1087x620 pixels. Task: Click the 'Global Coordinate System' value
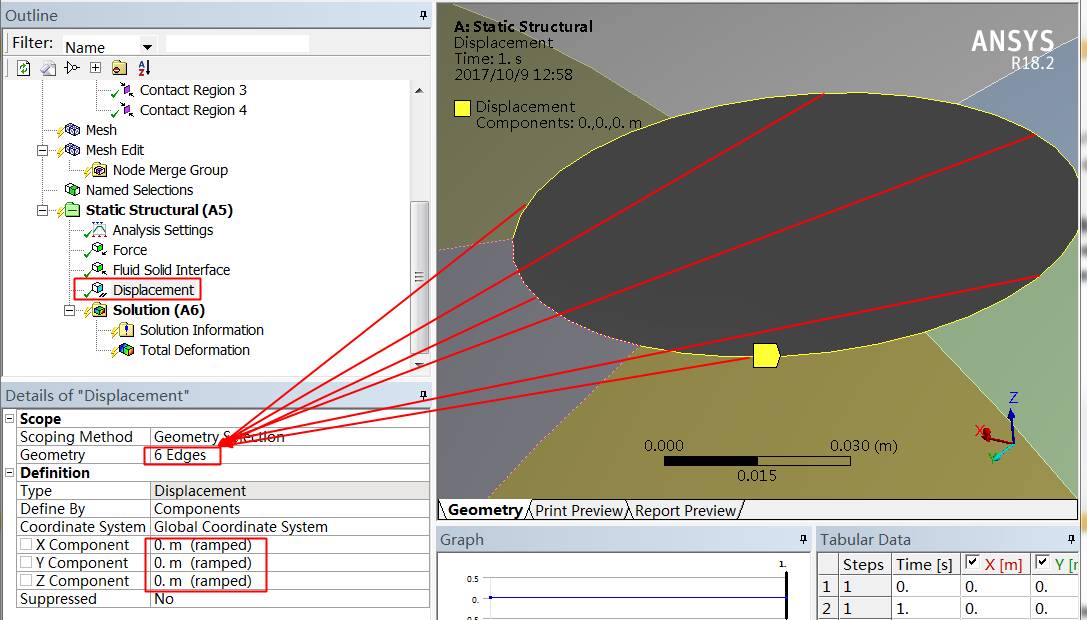click(241, 526)
